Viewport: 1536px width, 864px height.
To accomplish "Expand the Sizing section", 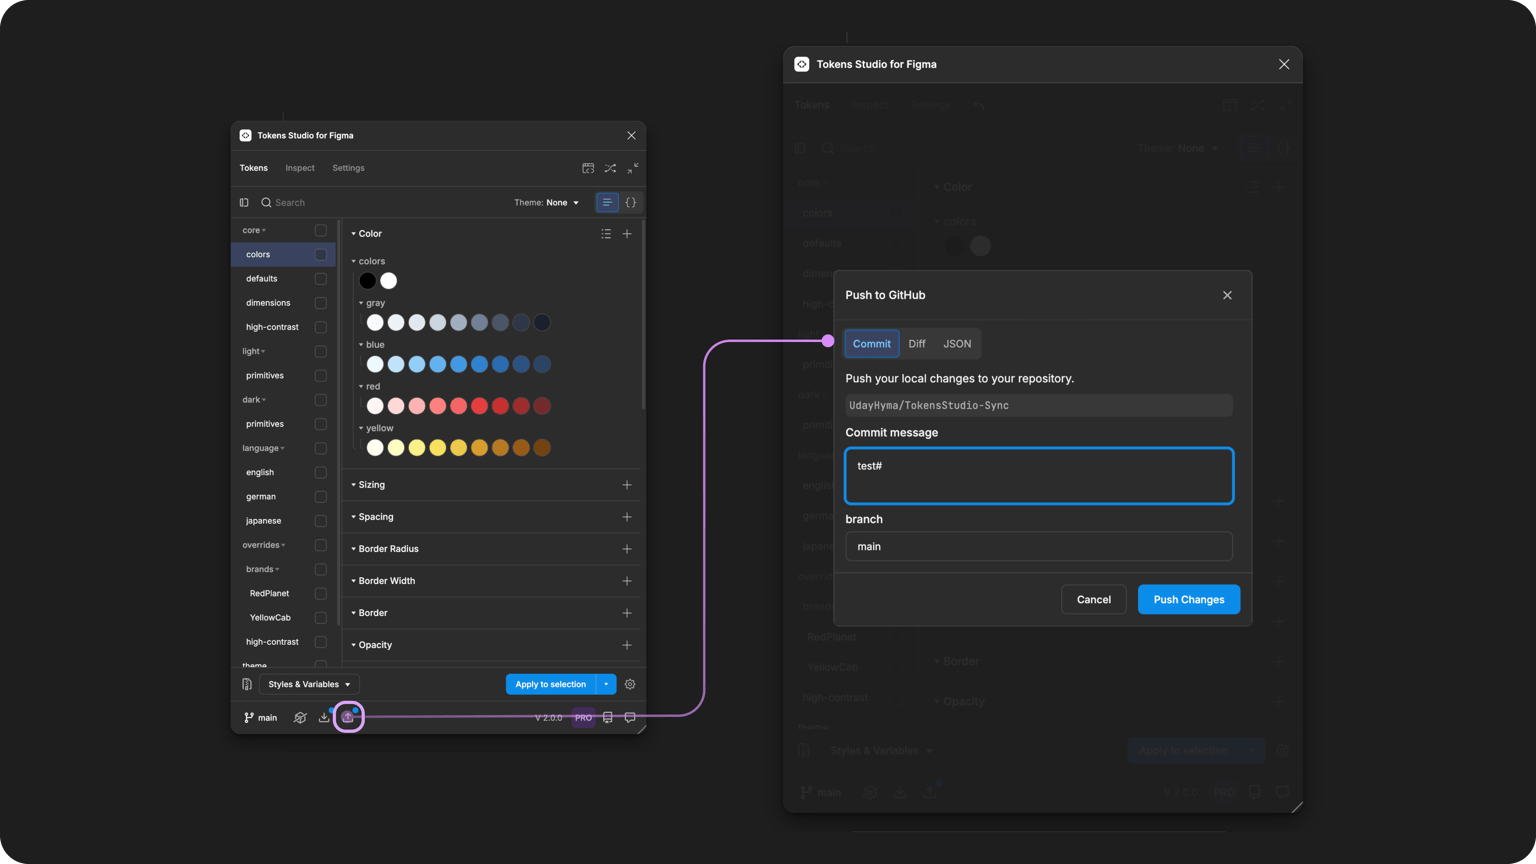I will pos(353,485).
